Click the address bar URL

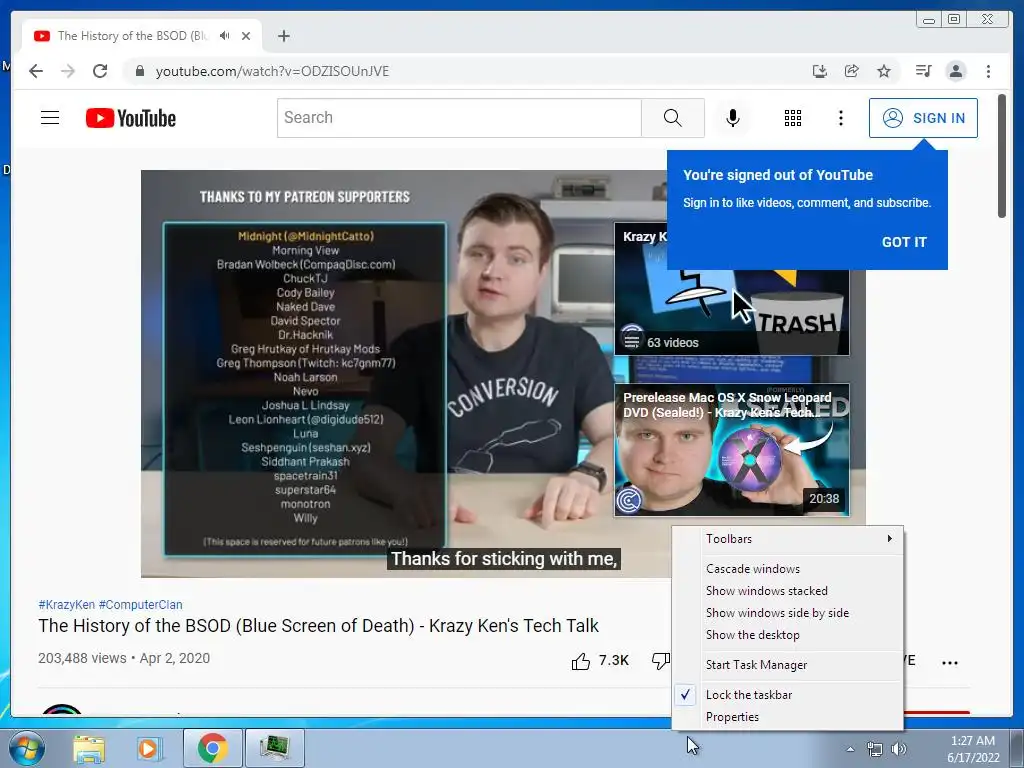(272, 71)
